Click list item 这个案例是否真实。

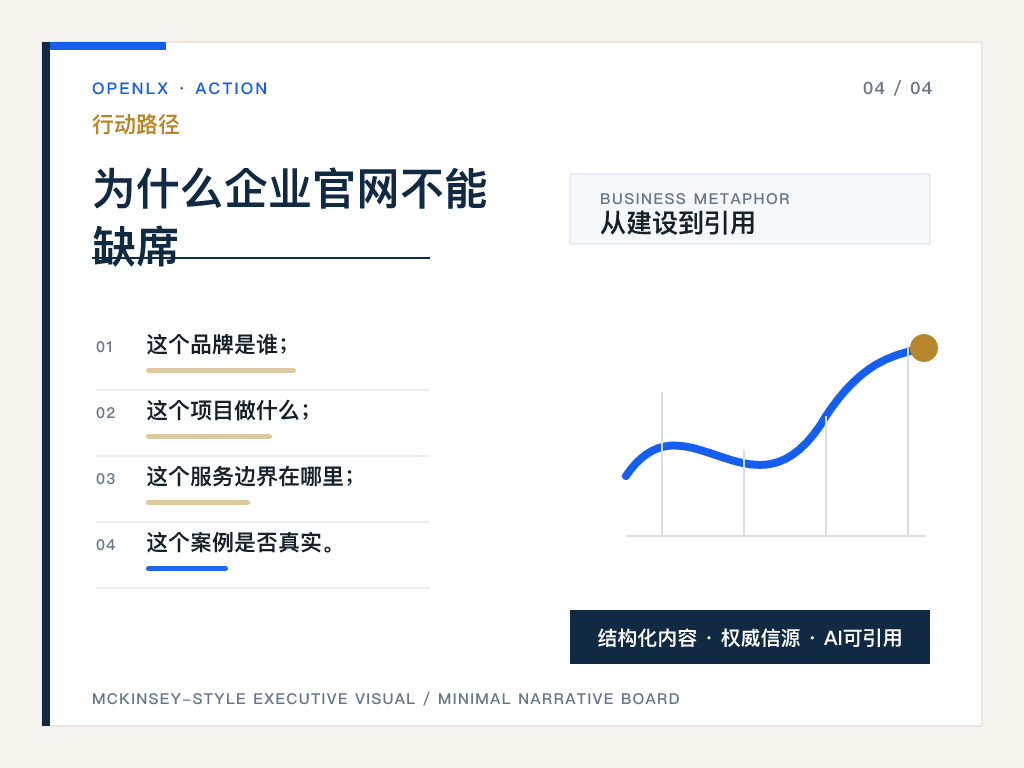coord(241,543)
